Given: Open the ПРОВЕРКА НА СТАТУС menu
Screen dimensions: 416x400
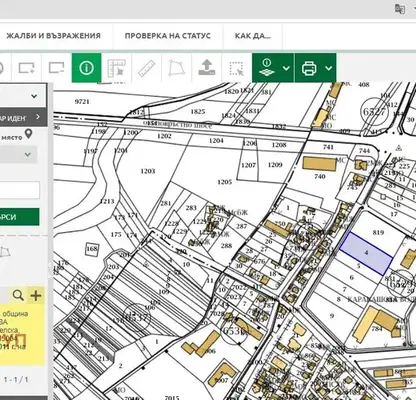Looking at the screenshot, I should tap(168, 36).
